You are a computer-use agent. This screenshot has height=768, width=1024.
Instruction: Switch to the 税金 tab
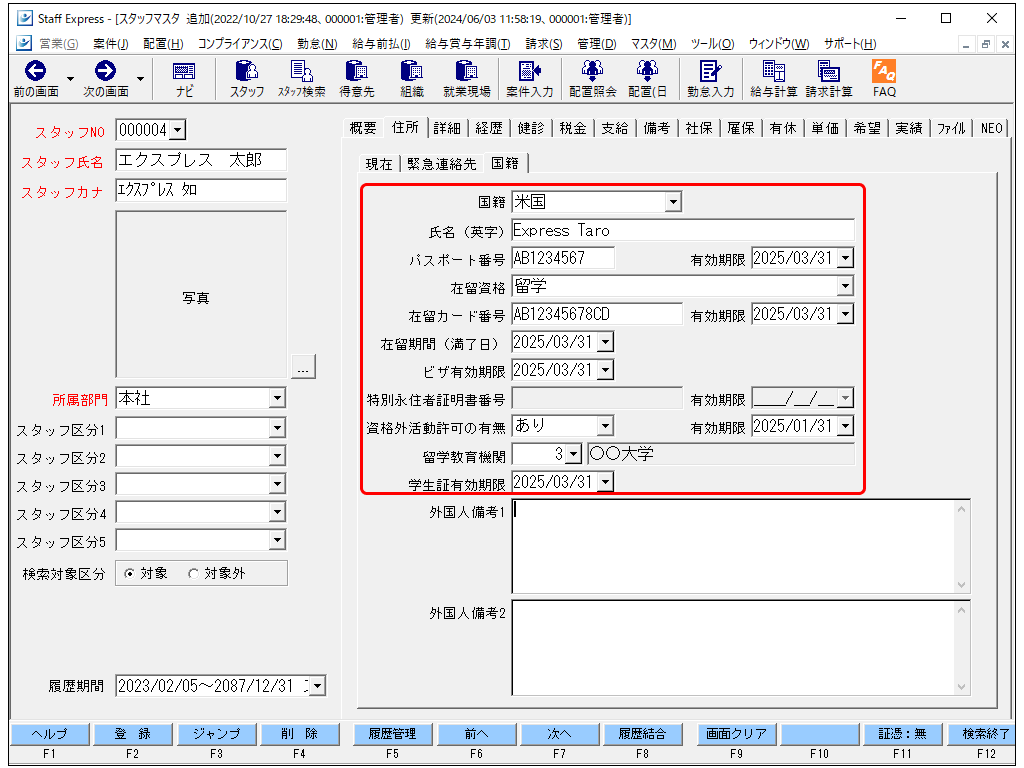[x=573, y=128]
